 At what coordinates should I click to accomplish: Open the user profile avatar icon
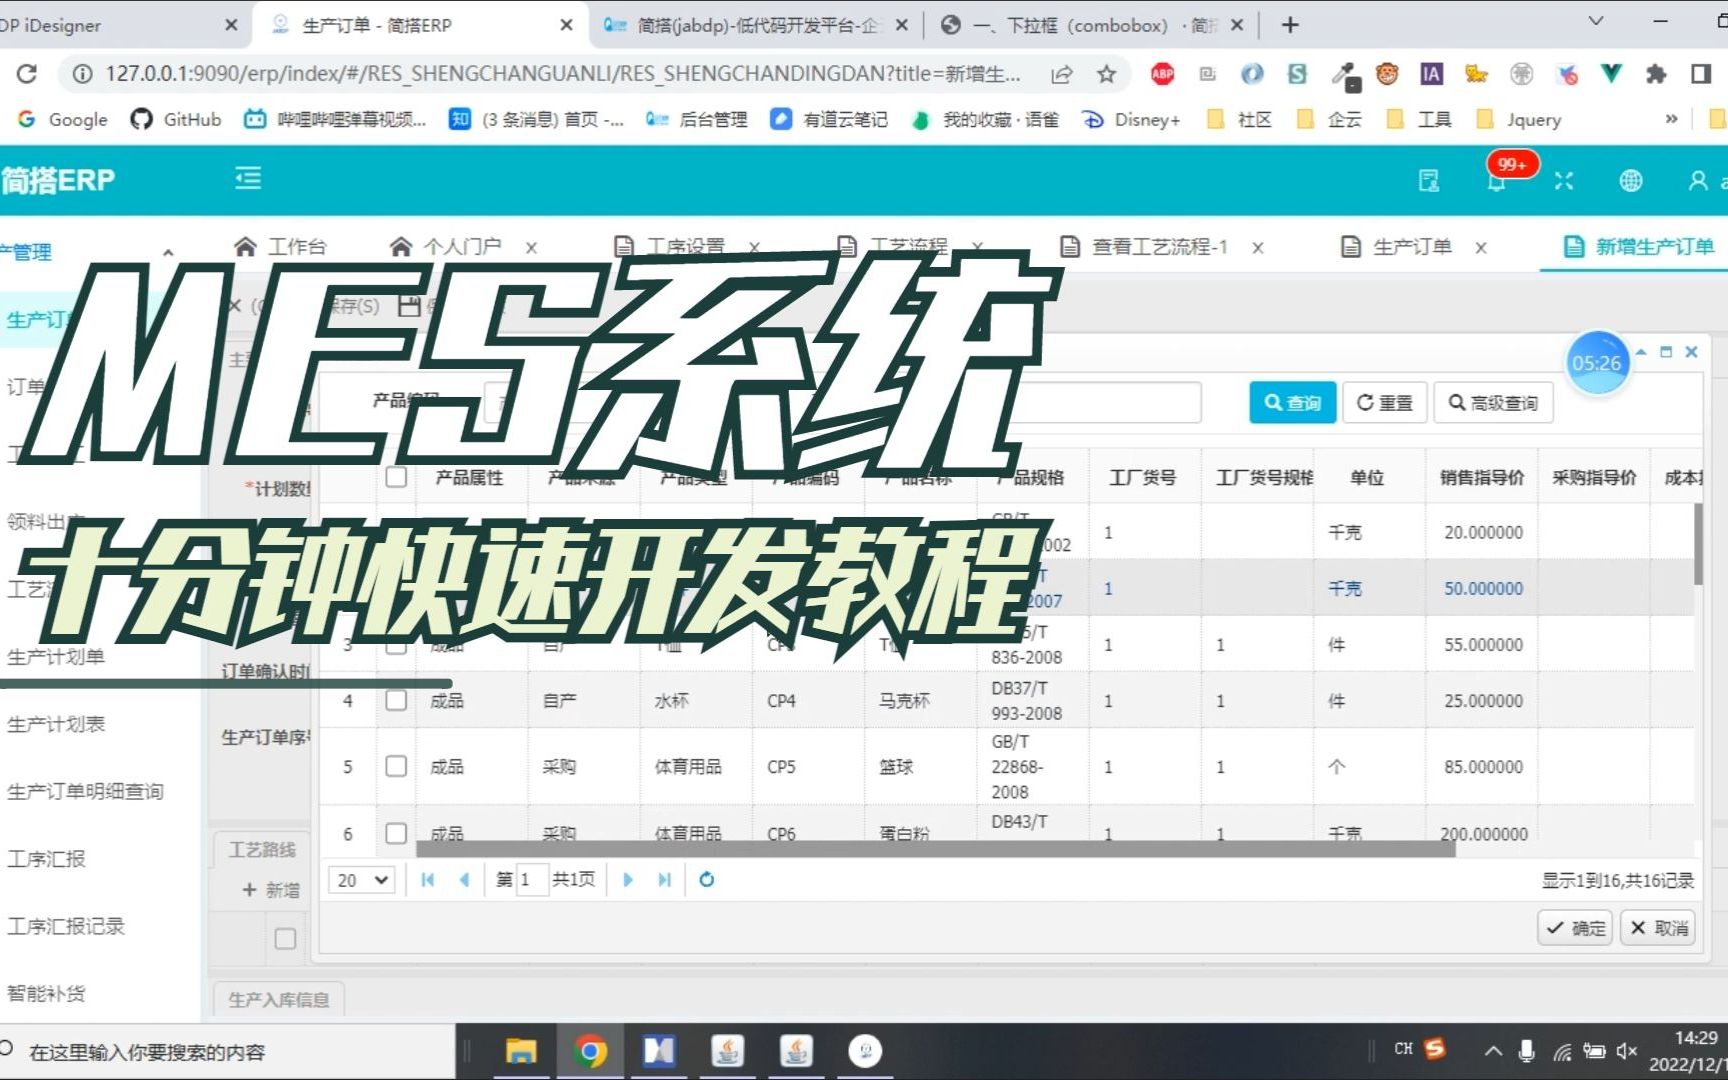(x=1698, y=180)
